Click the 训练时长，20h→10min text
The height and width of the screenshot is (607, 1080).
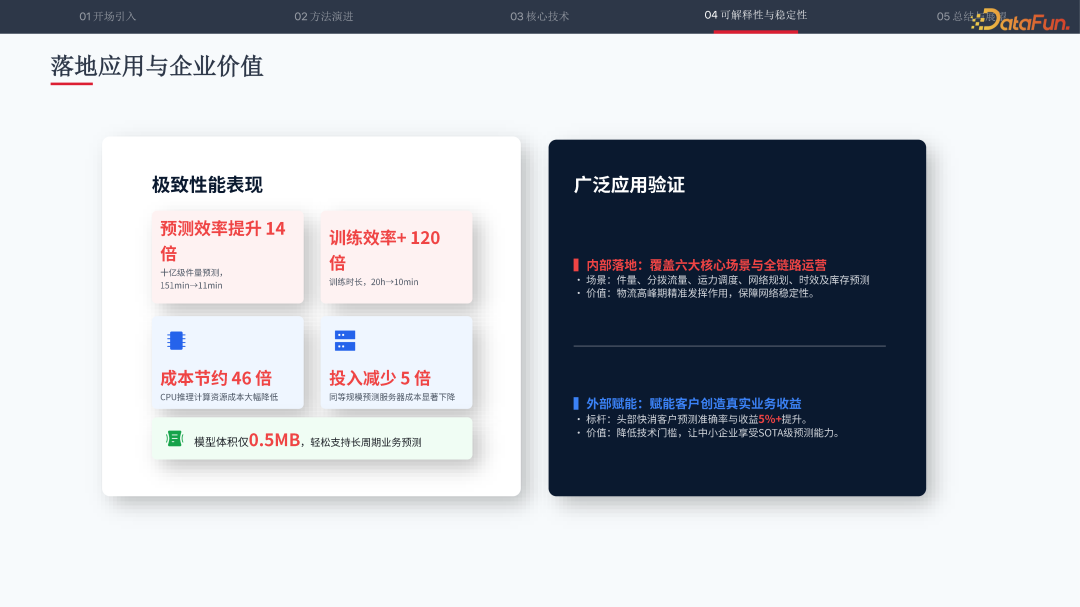click(x=373, y=282)
